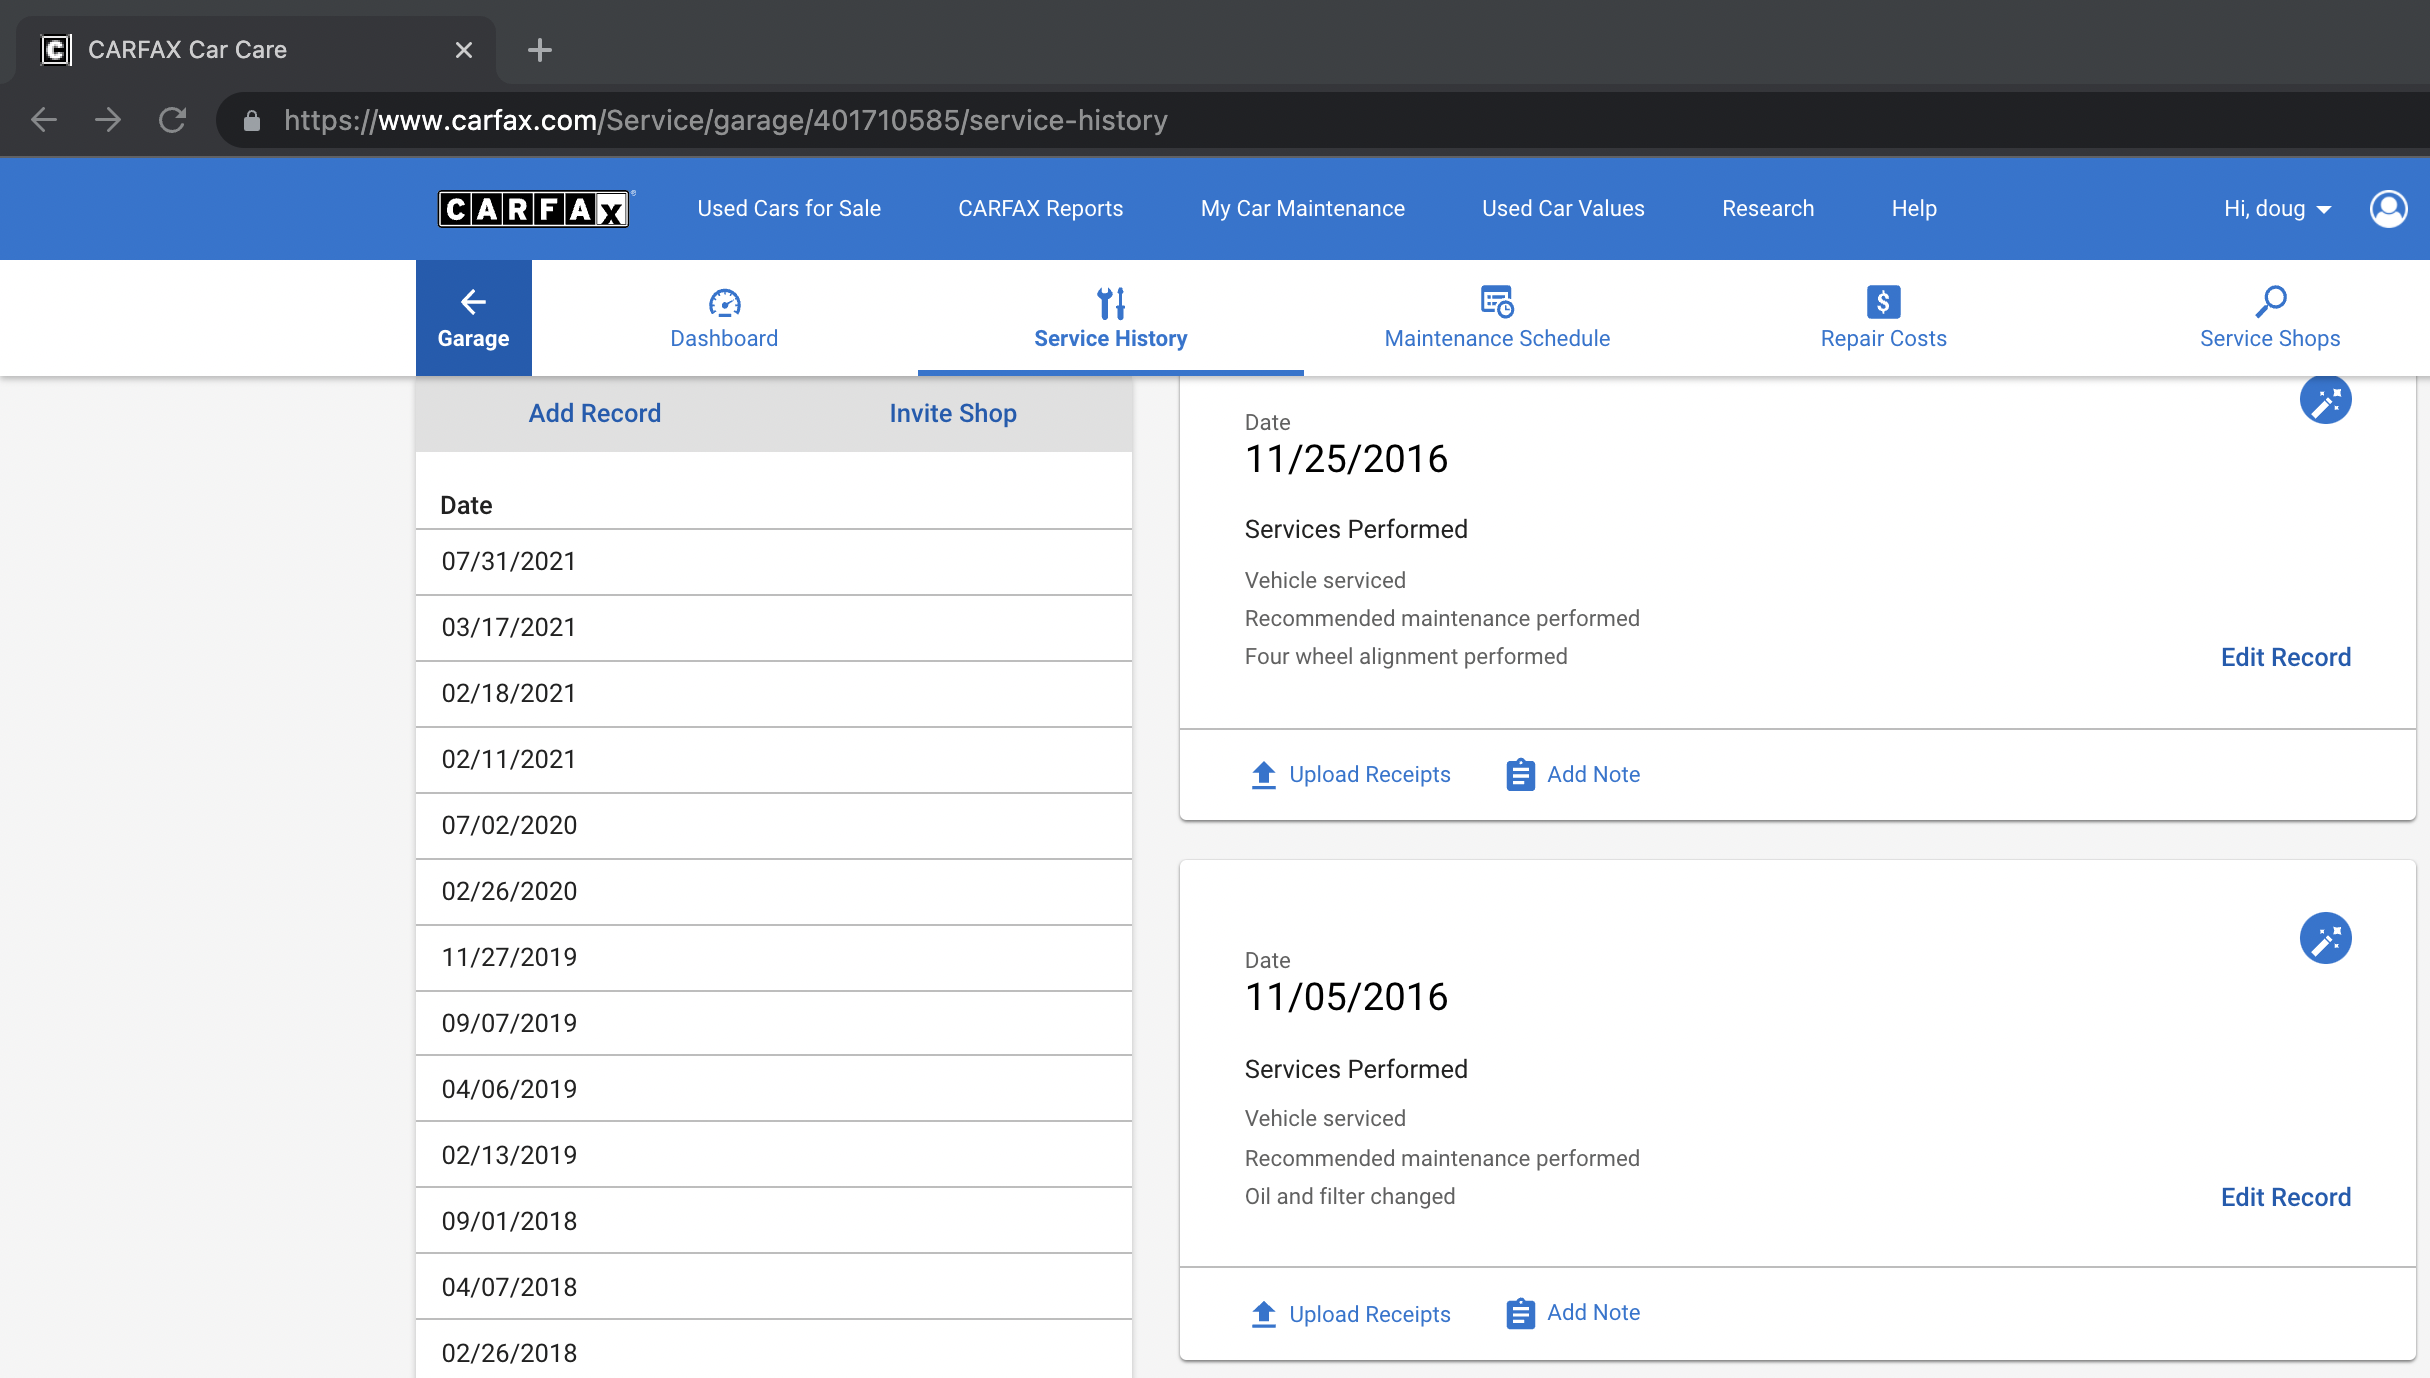2430x1378 pixels.
Task: Select the Service History tab label
Action: pos(1110,339)
